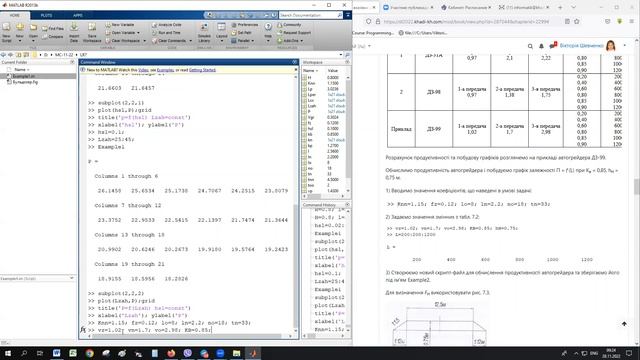
Task: Open the New dropdown in the toolstrip
Action: 20,41
